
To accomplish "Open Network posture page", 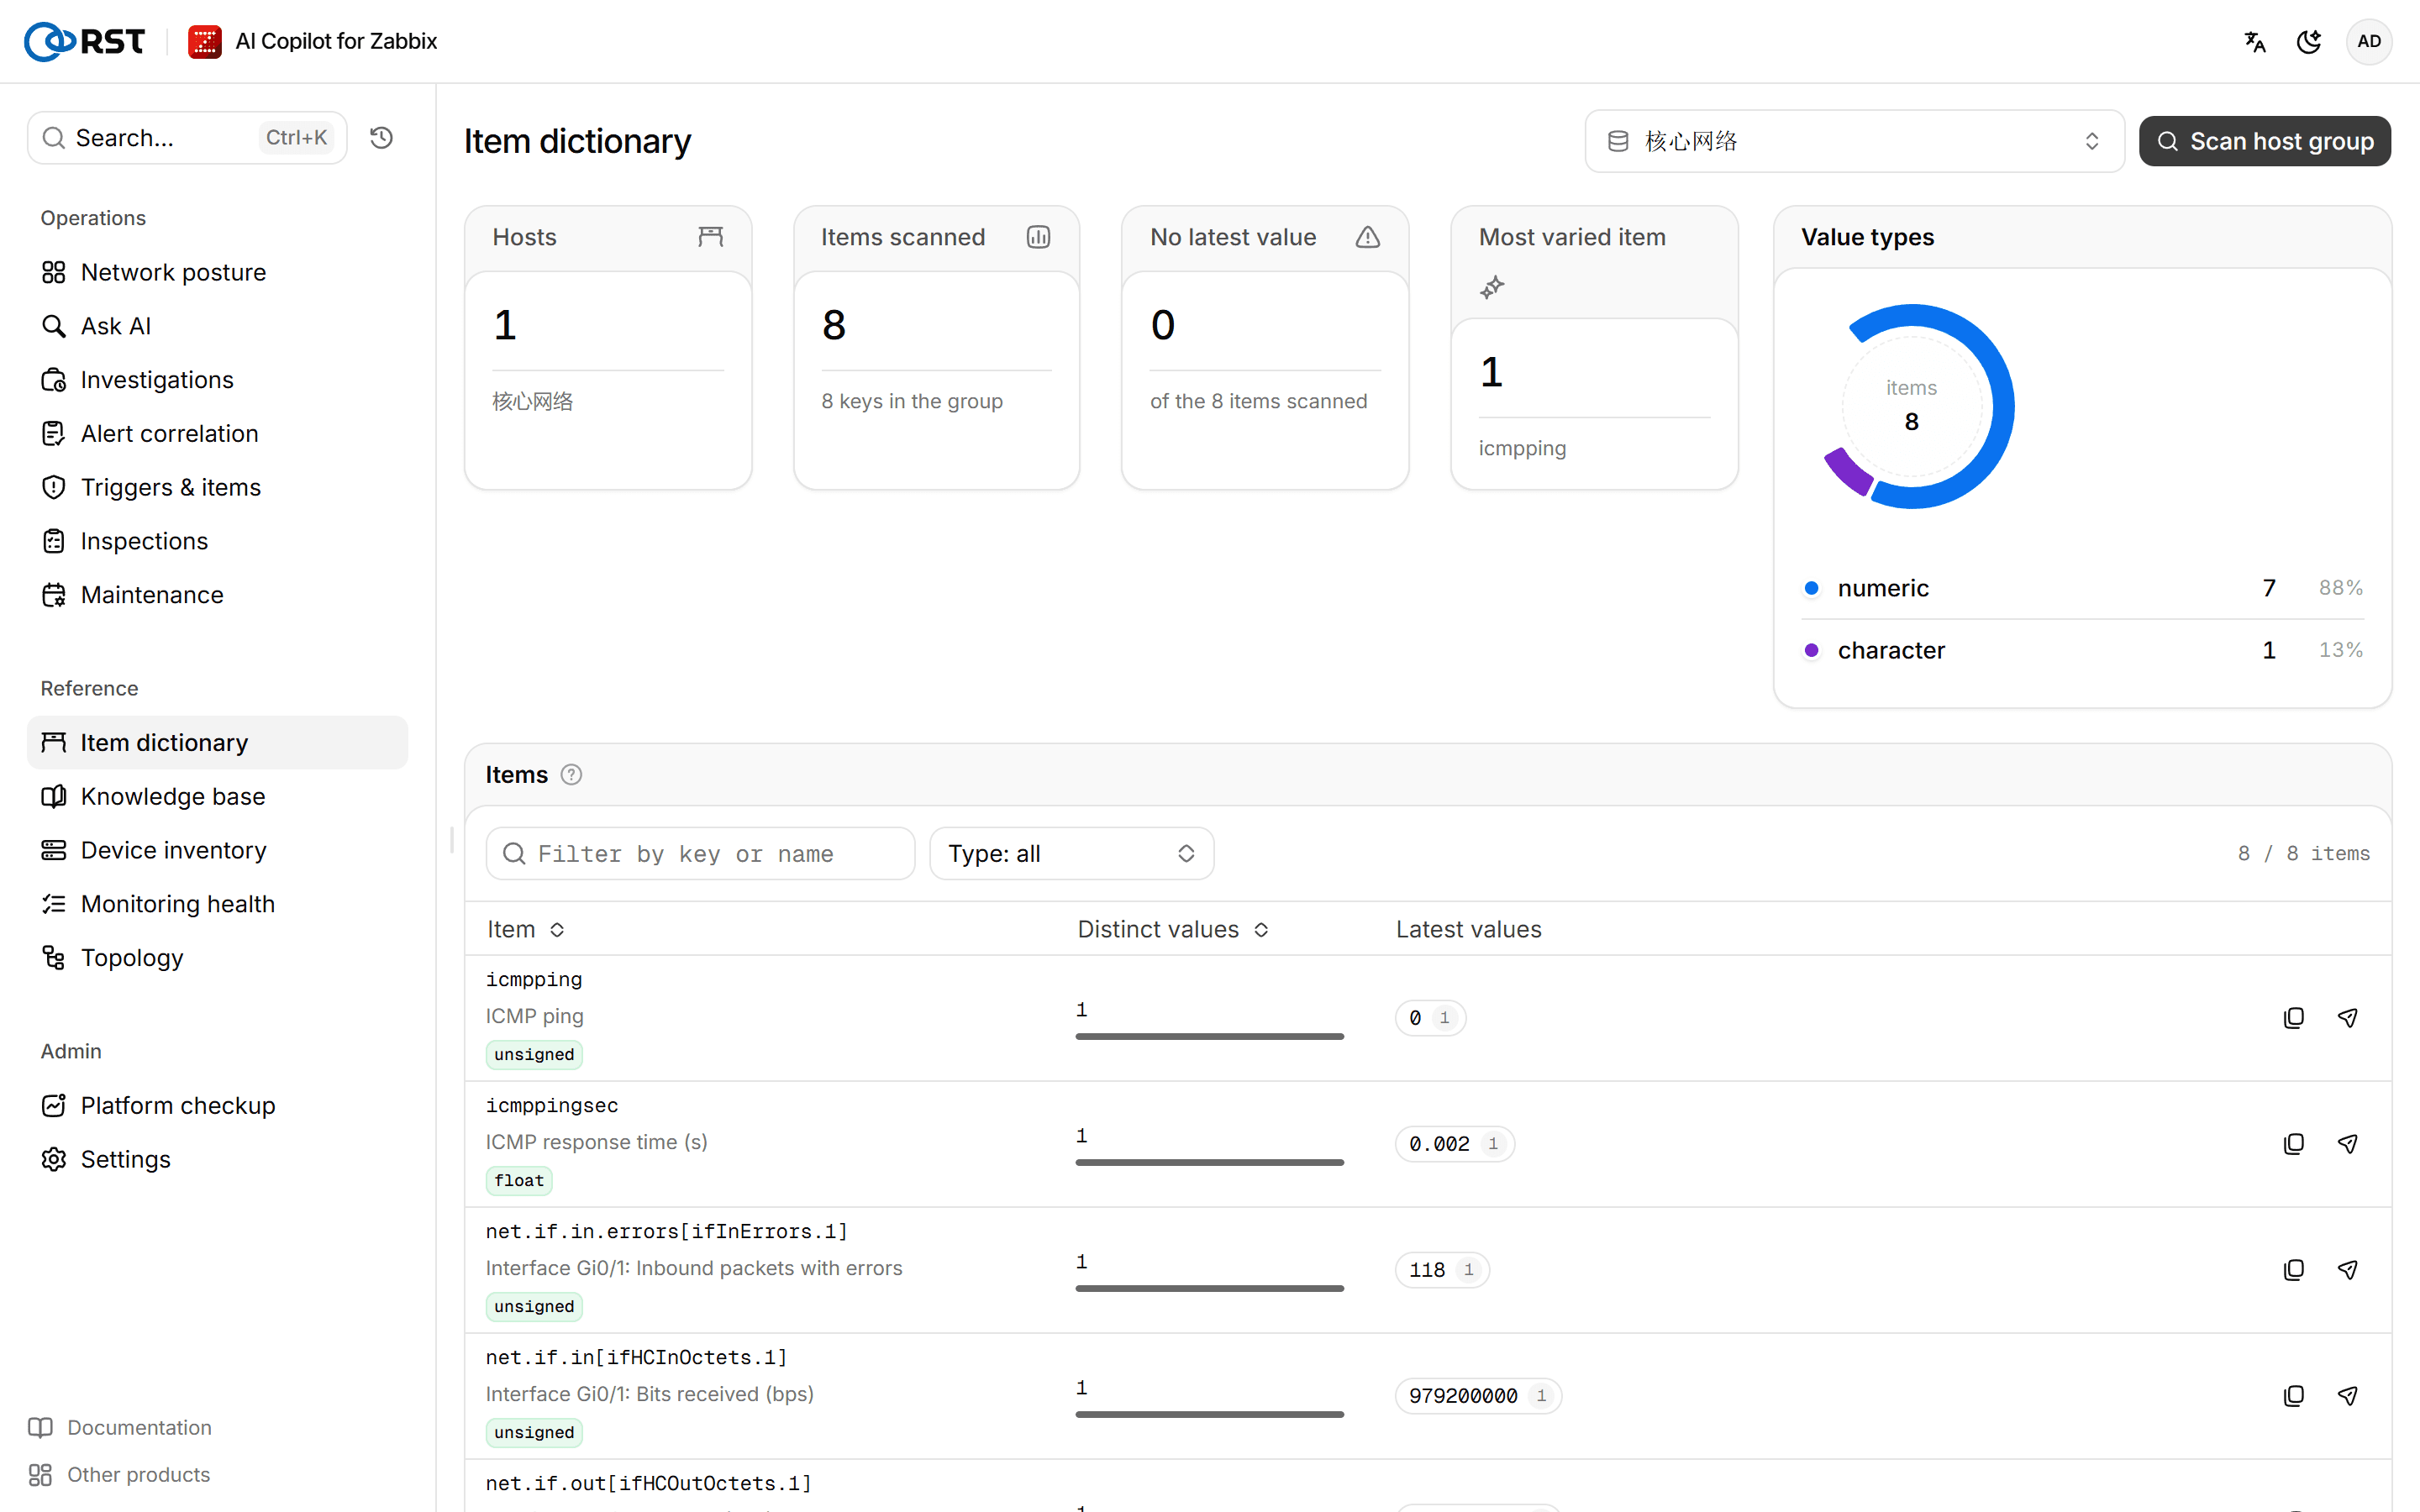I will (217, 272).
